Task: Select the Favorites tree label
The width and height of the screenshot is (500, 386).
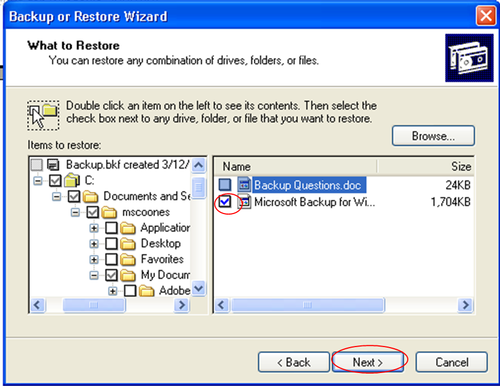Action: coord(162,259)
